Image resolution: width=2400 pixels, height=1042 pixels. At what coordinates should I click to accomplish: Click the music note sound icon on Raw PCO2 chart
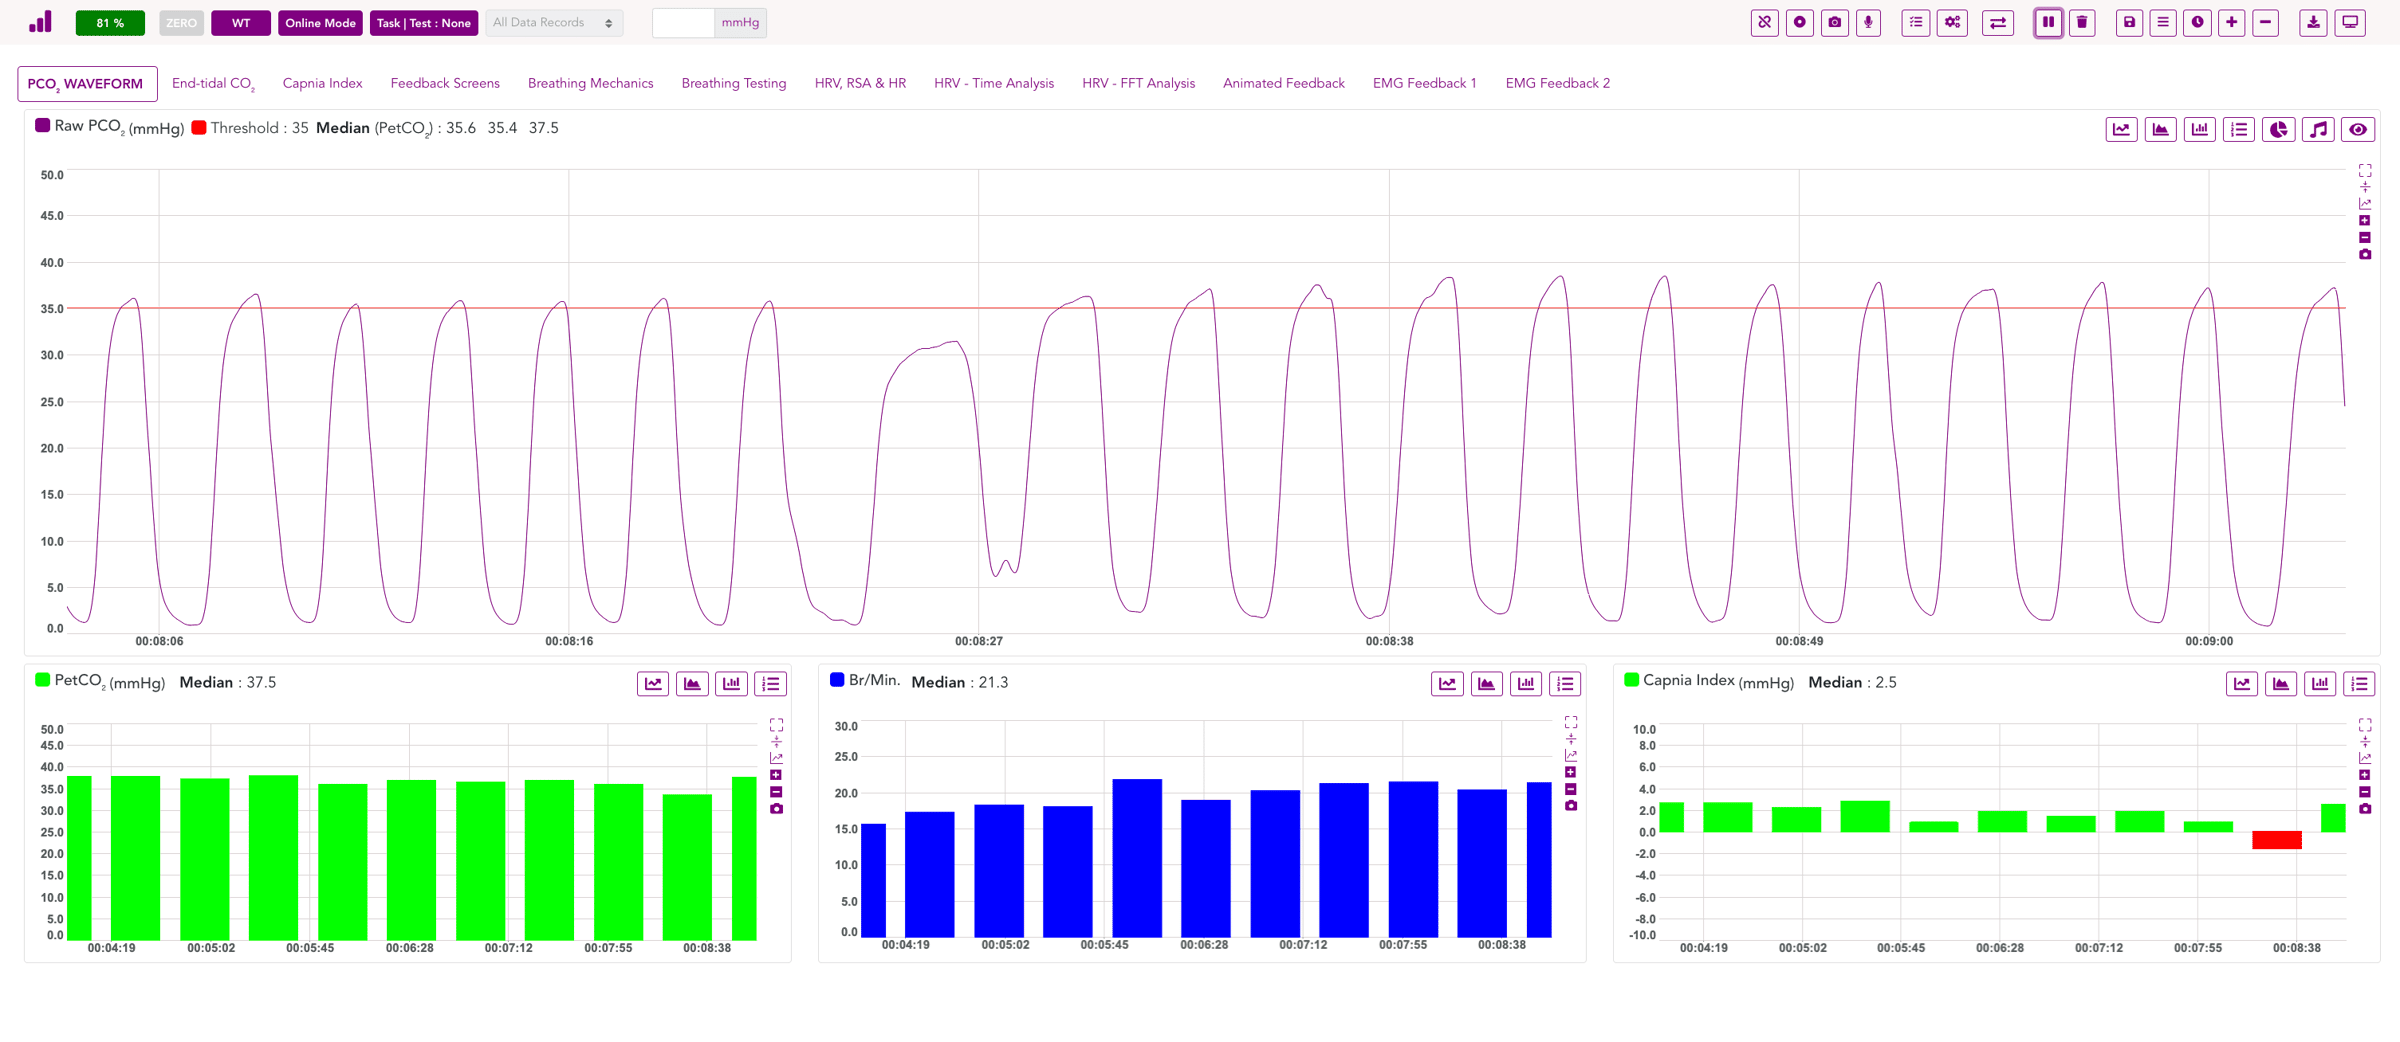2318,129
